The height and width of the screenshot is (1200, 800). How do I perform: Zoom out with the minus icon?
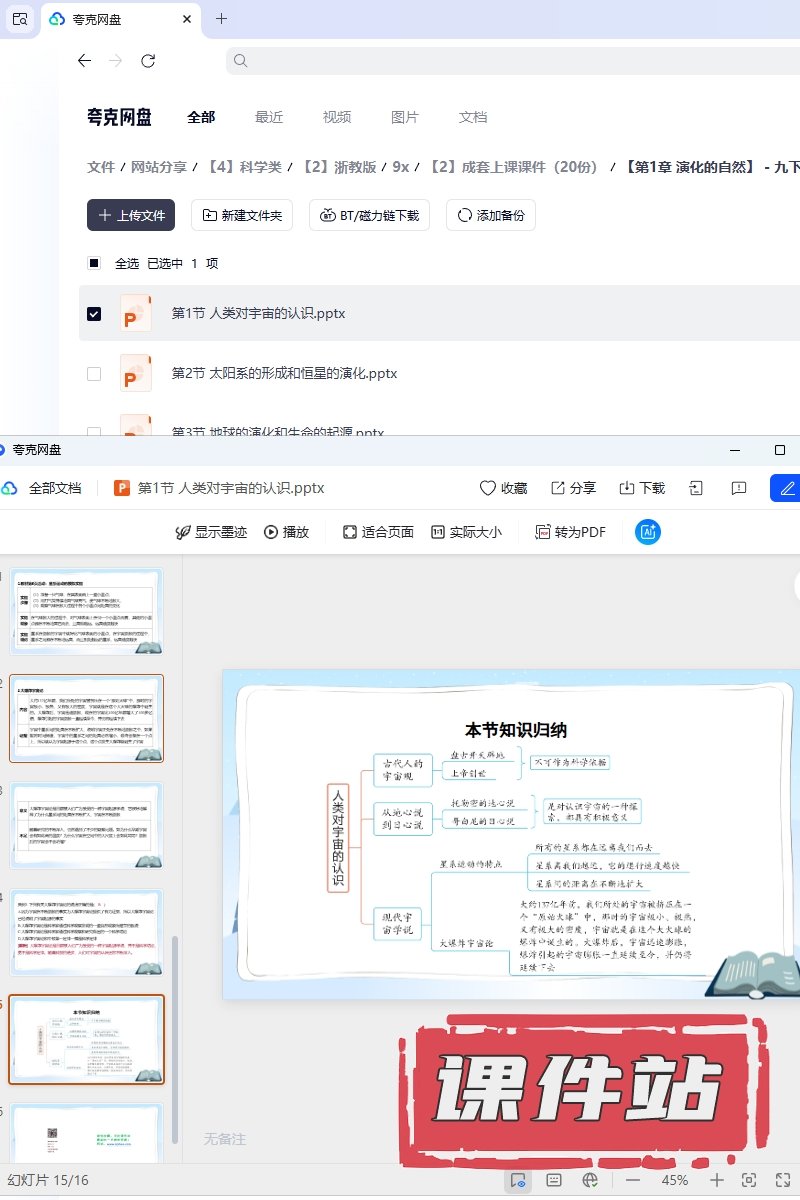pyautogui.click(x=632, y=1180)
